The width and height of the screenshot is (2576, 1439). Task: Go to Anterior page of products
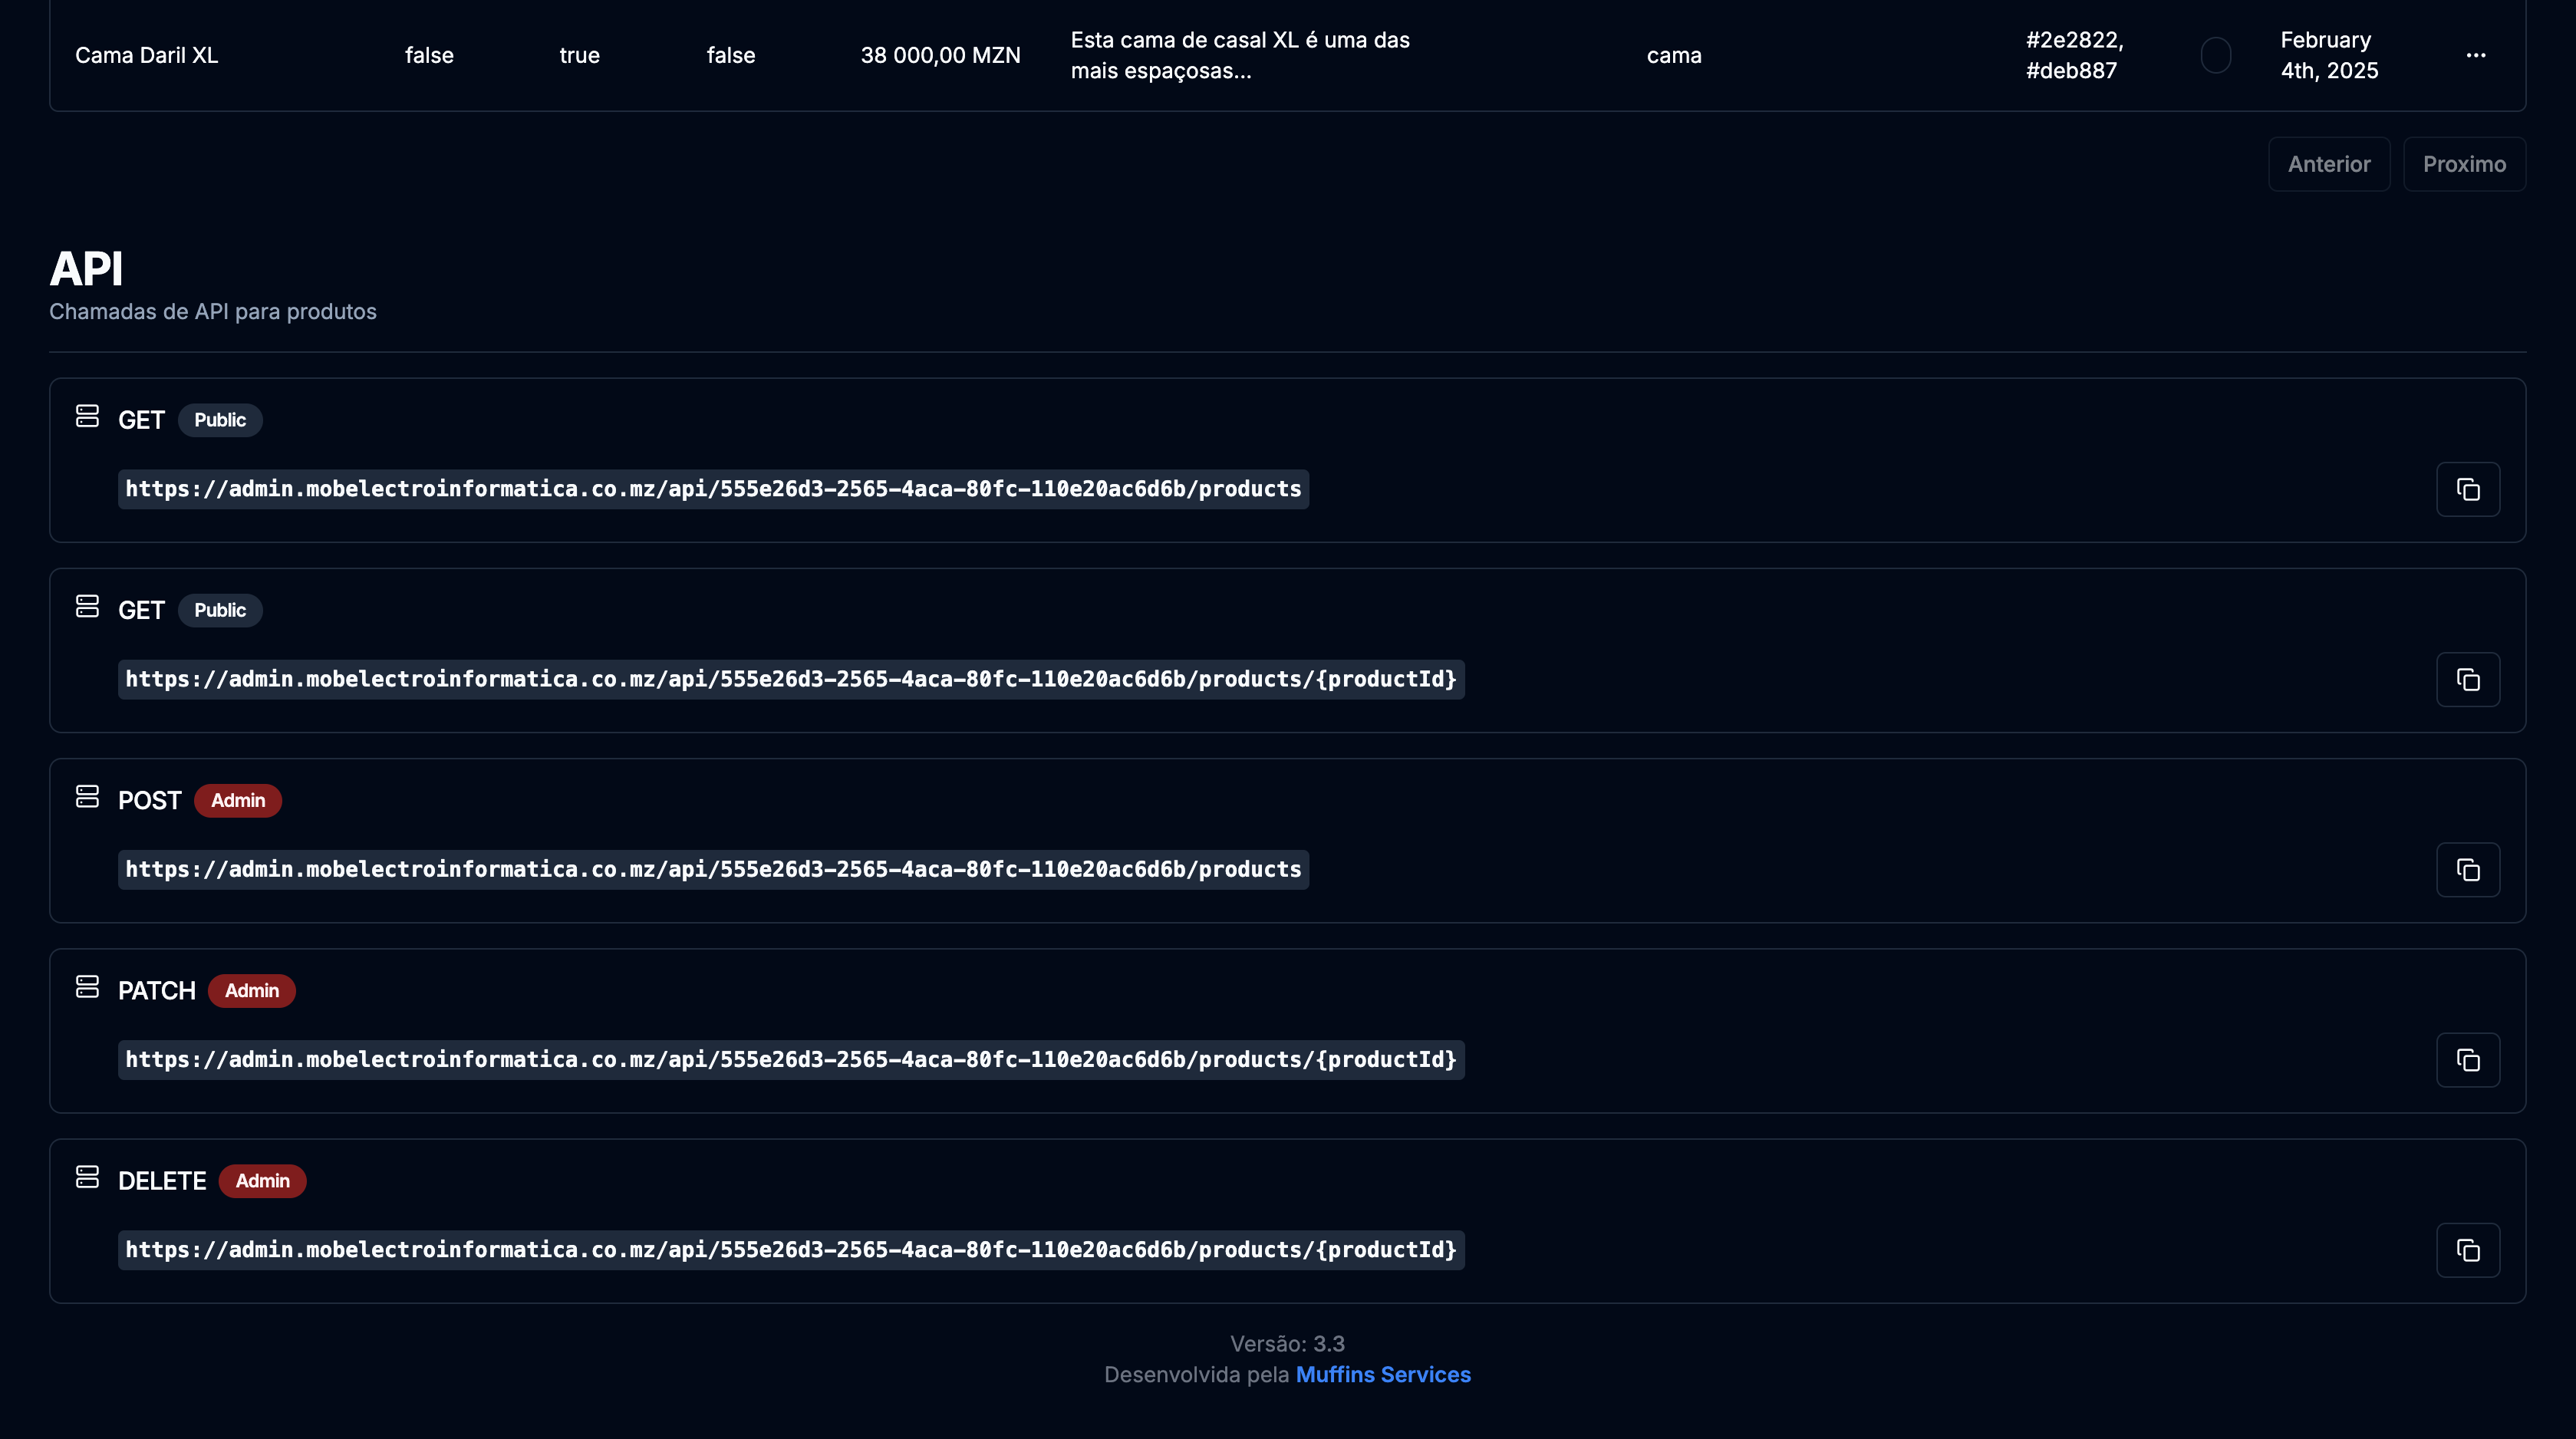coord(2328,164)
